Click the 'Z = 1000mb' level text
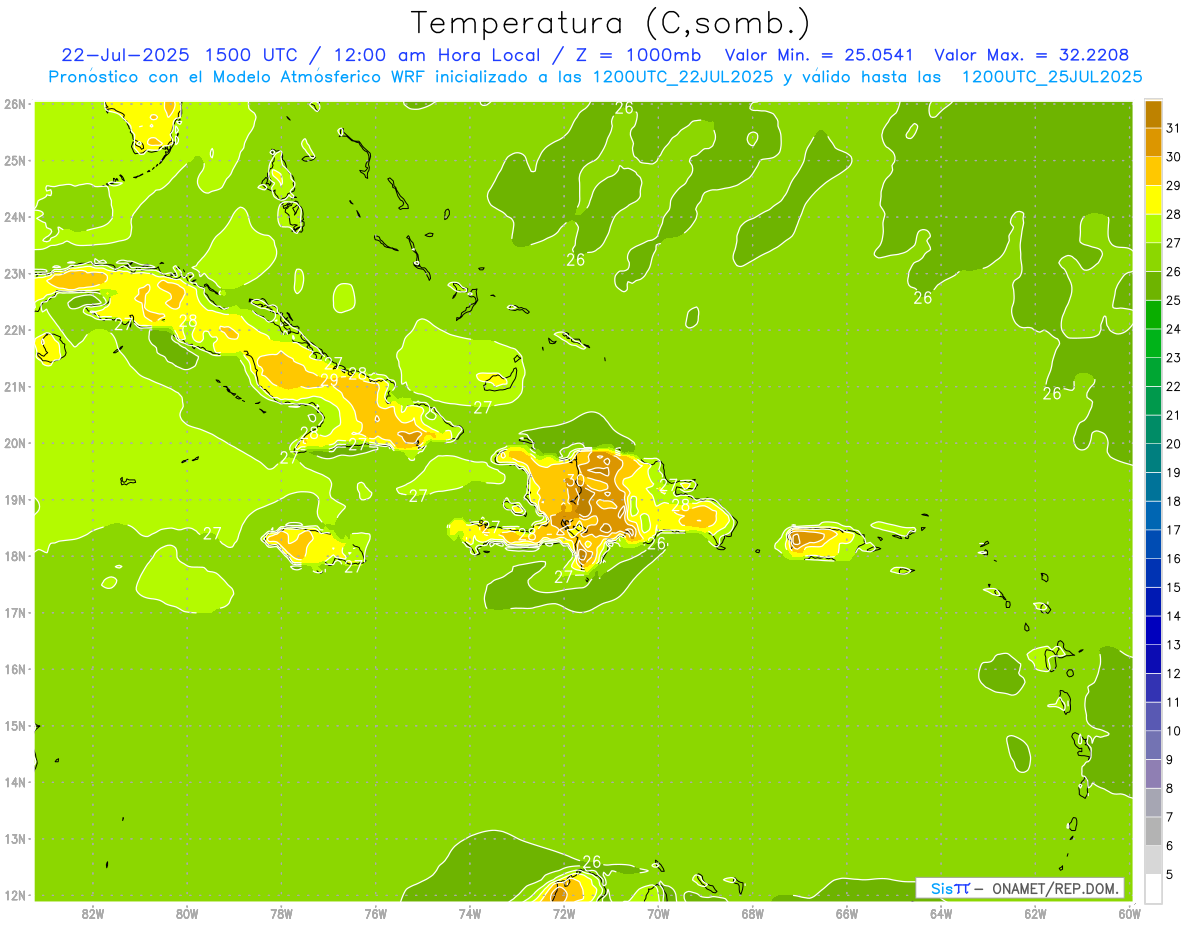The height and width of the screenshot is (927, 1200). [640, 55]
